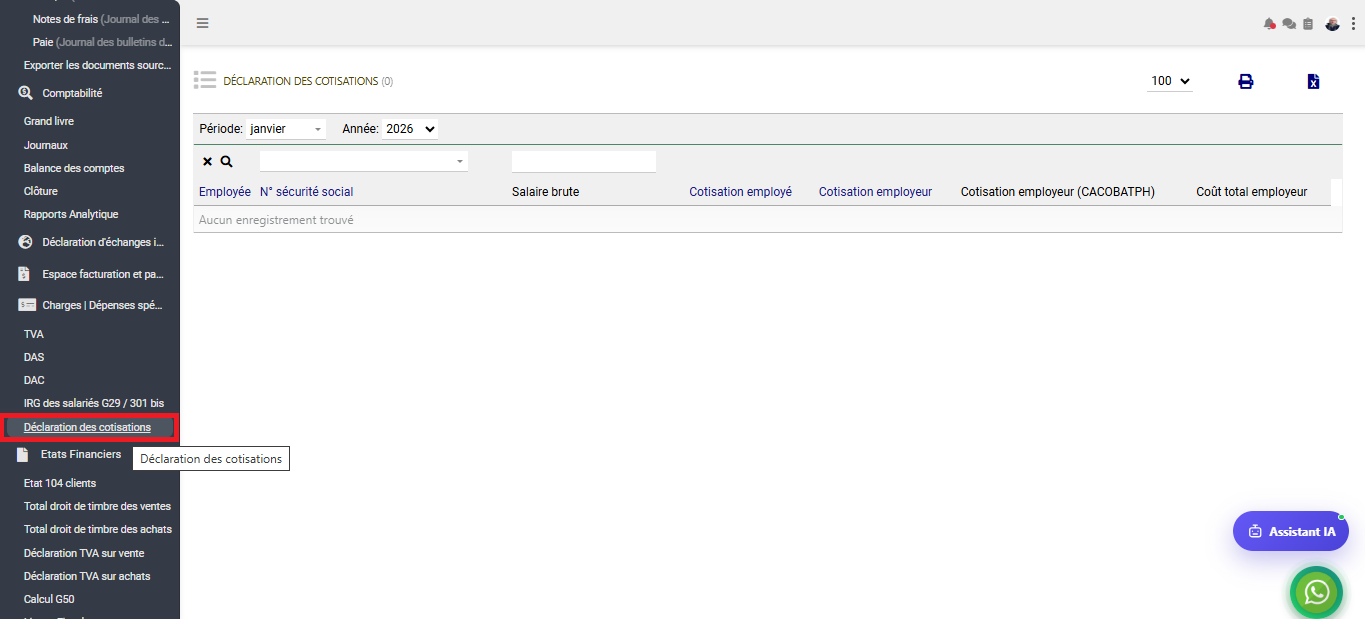The image size is (1365, 619).
Task: Sort by Cotisation employé column
Action: coord(740,192)
